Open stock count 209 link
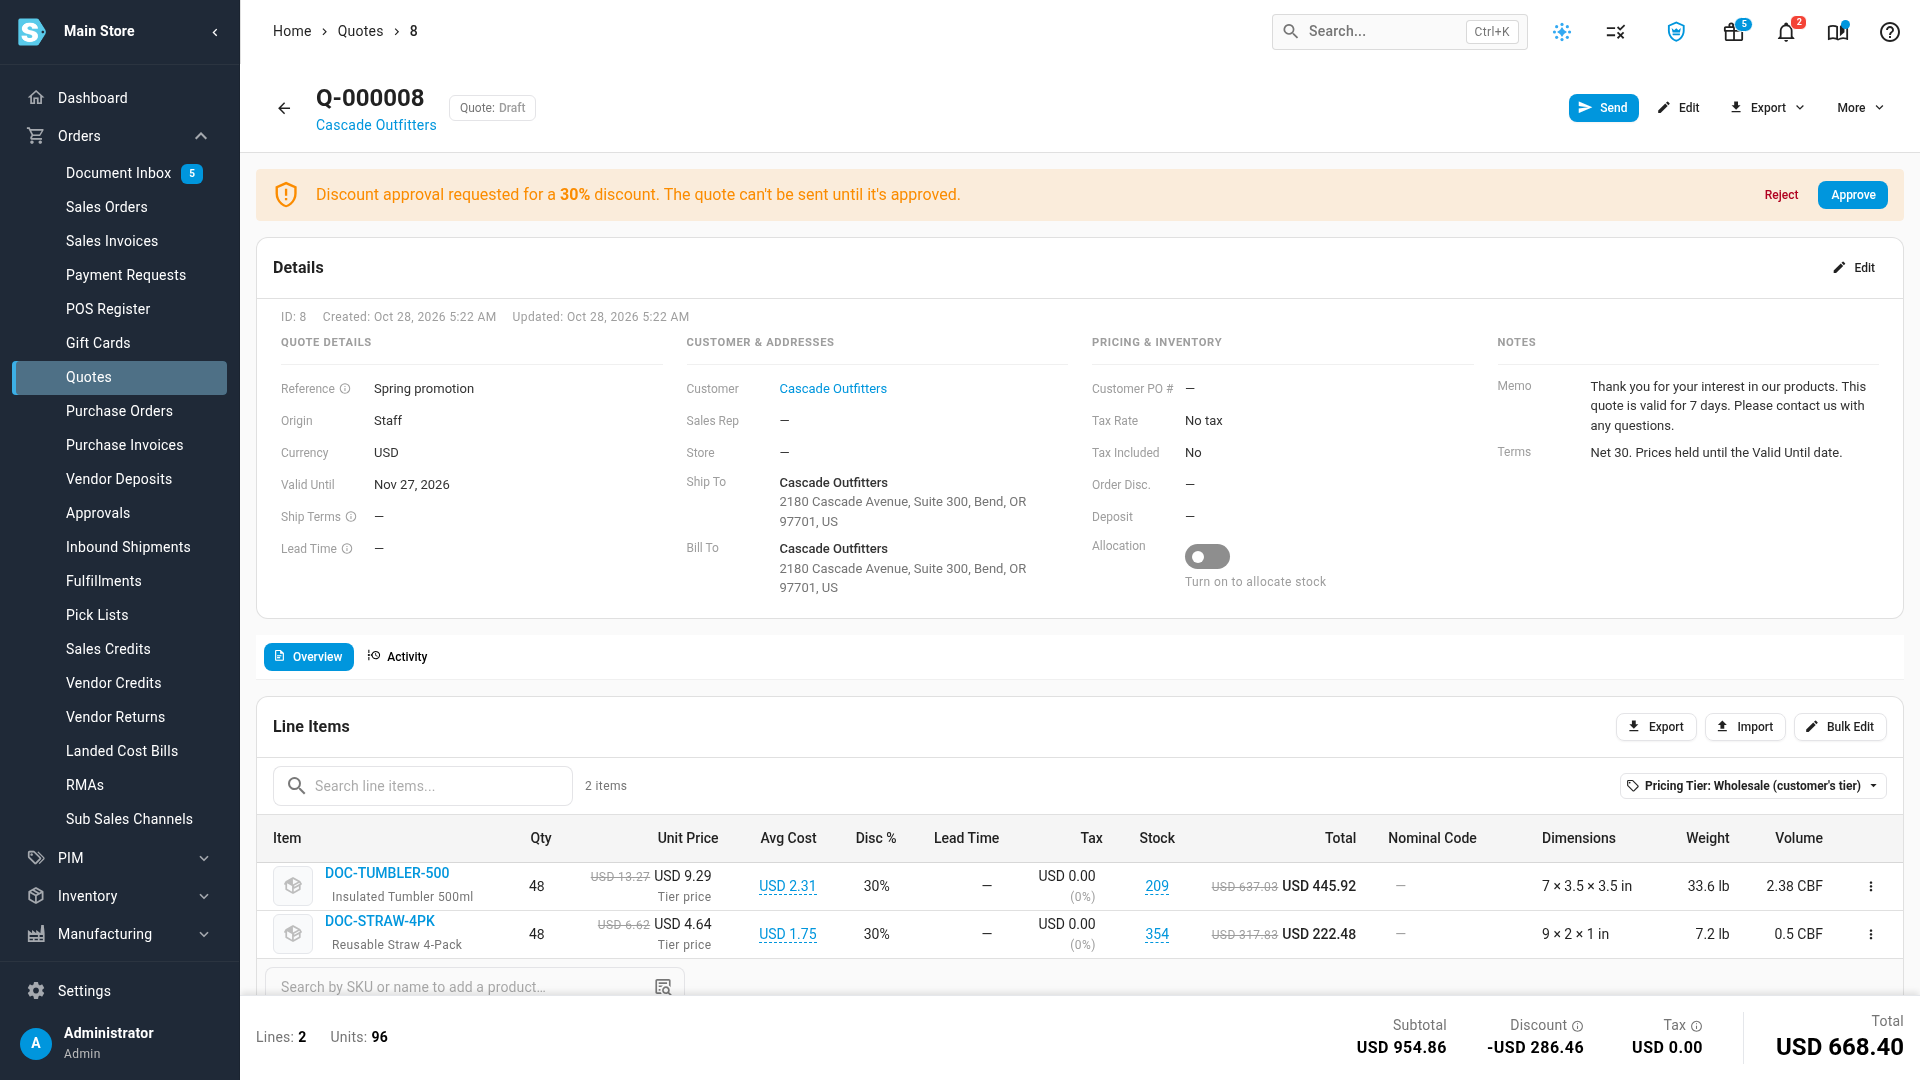 tap(1157, 886)
